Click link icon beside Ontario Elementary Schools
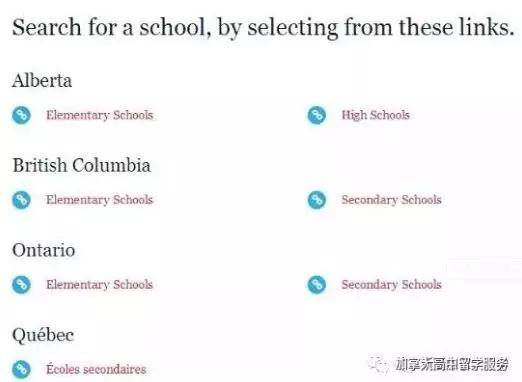Image resolution: width=522 pixels, height=382 pixels. coord(21,285)
